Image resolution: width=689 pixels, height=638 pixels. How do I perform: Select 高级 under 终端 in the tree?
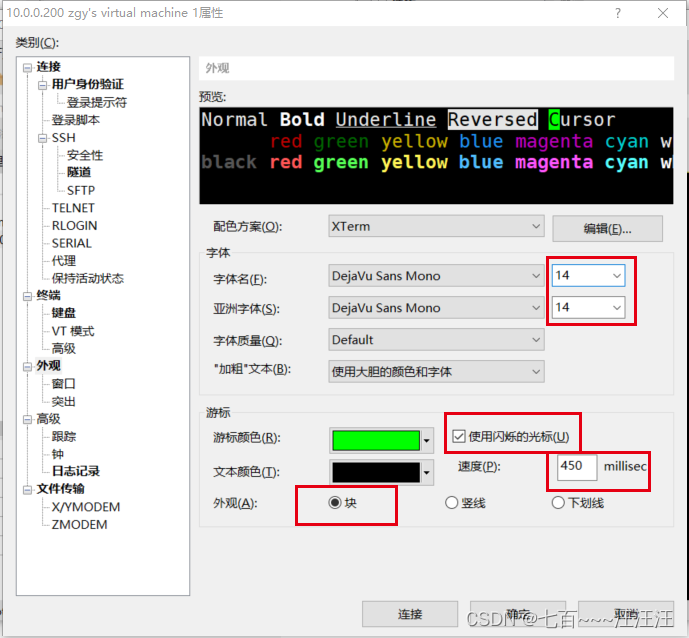[64, 348]
